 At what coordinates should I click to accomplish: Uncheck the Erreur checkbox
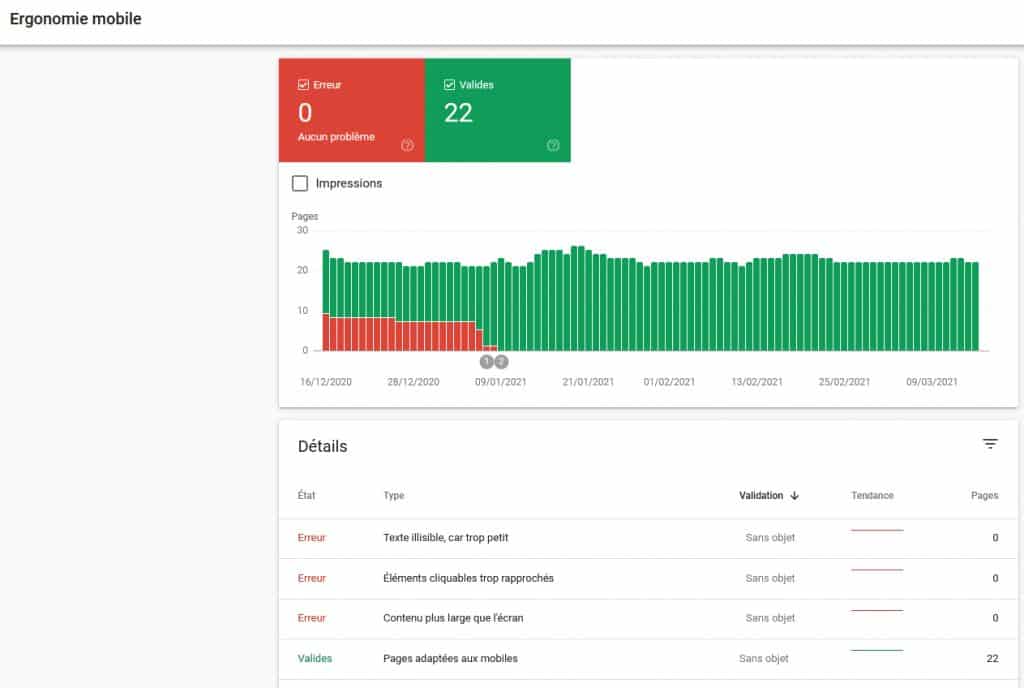[304, 85]
